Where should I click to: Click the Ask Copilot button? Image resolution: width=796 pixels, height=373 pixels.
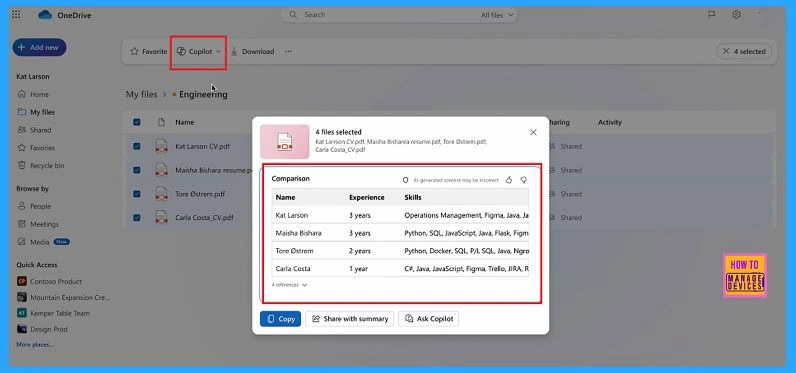429,319
